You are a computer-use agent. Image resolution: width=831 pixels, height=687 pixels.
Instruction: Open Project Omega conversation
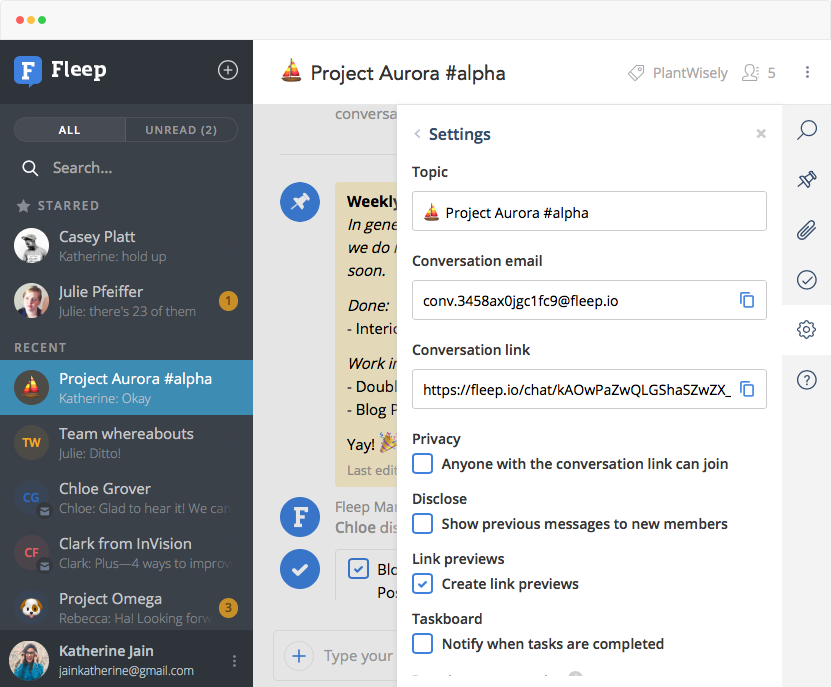coord(126,607)
